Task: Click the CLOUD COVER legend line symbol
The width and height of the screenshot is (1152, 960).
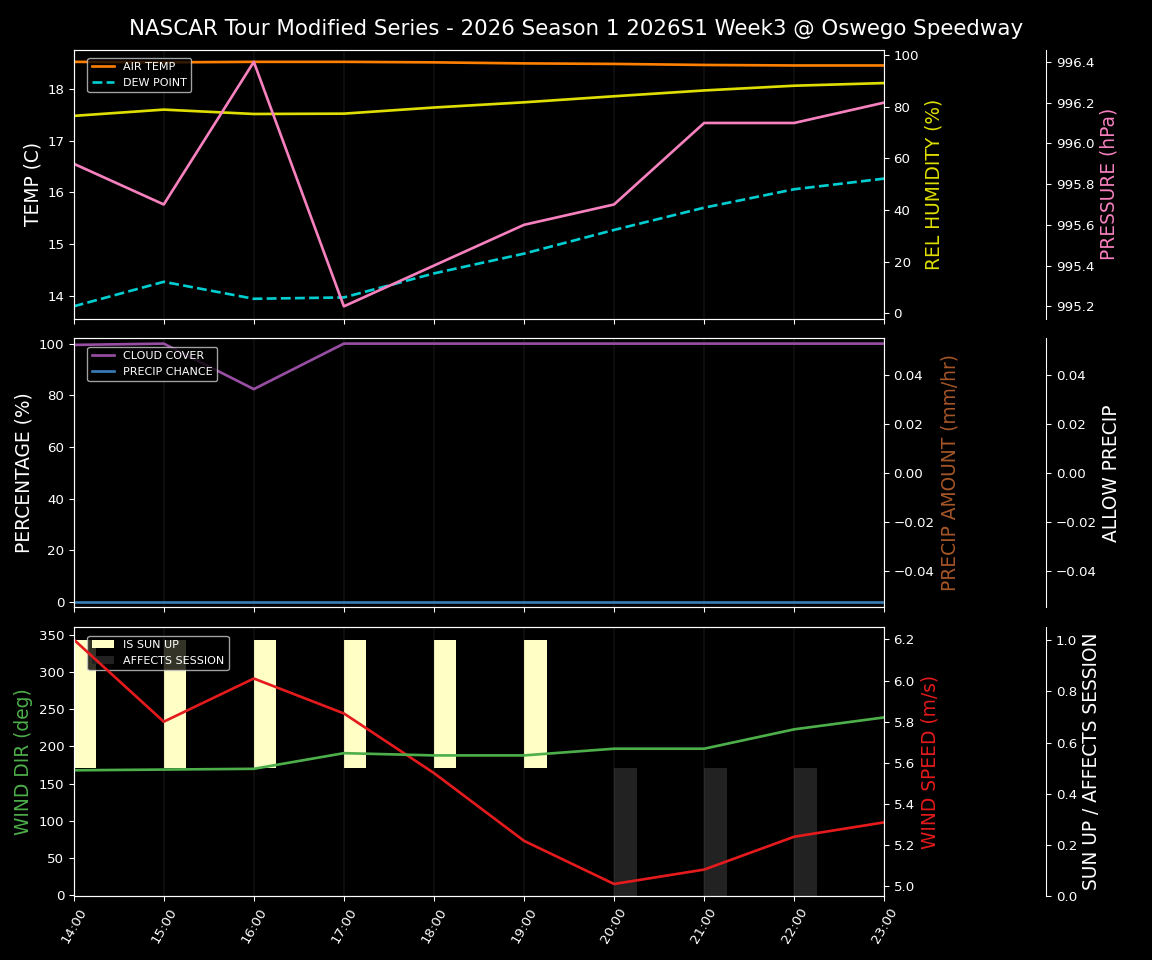Action: [x=104, y=355]
